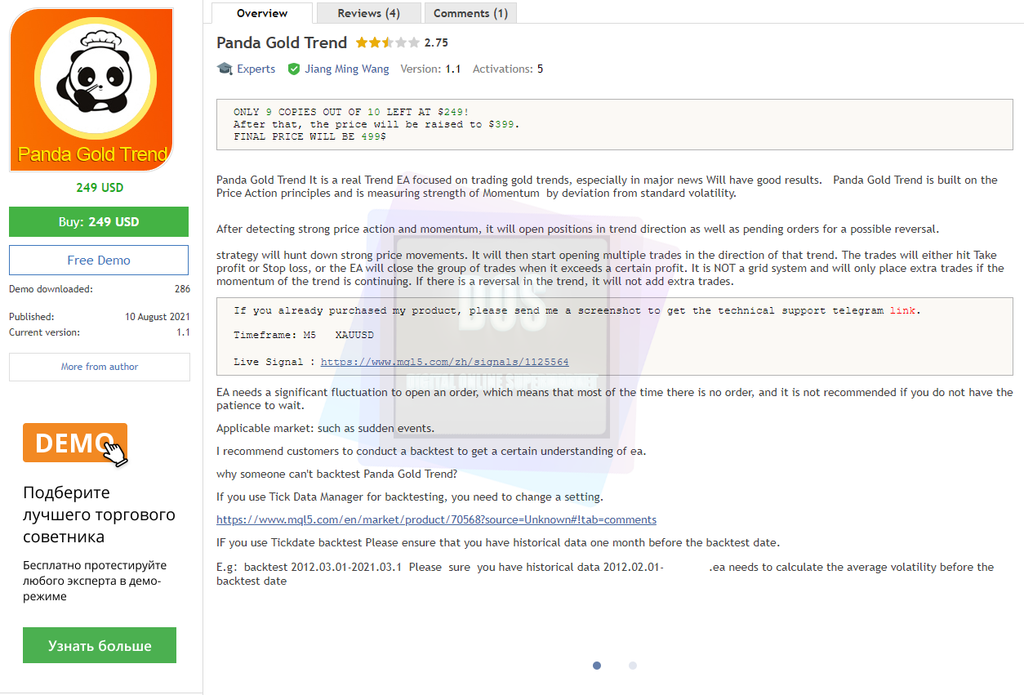Click the Panda Gold Trend product logo

pos(92,89)
